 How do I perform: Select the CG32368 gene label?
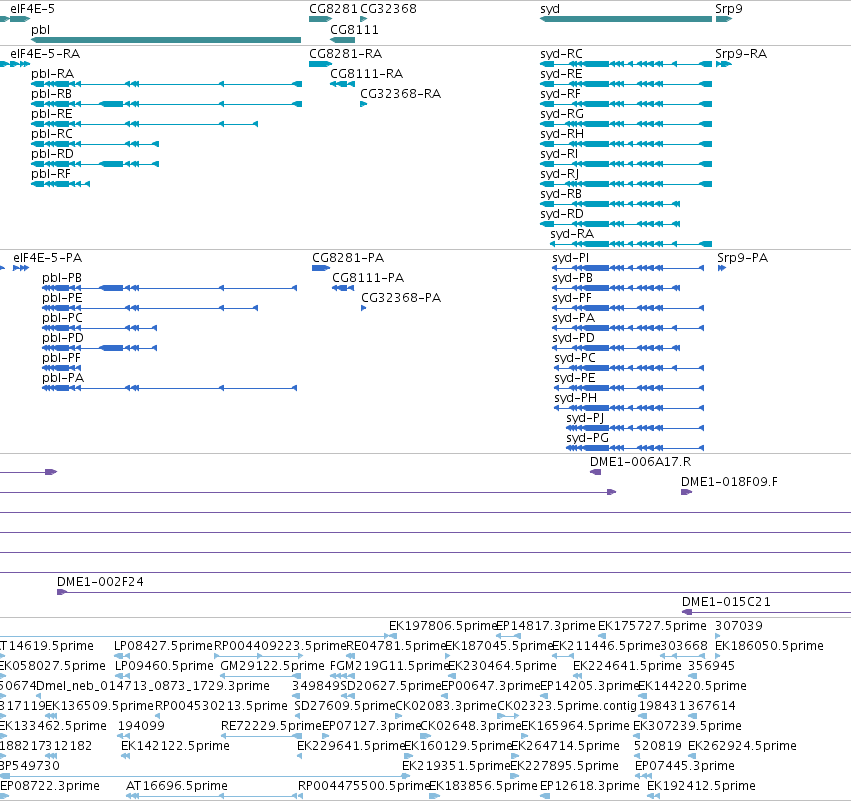tap(389, 9)
